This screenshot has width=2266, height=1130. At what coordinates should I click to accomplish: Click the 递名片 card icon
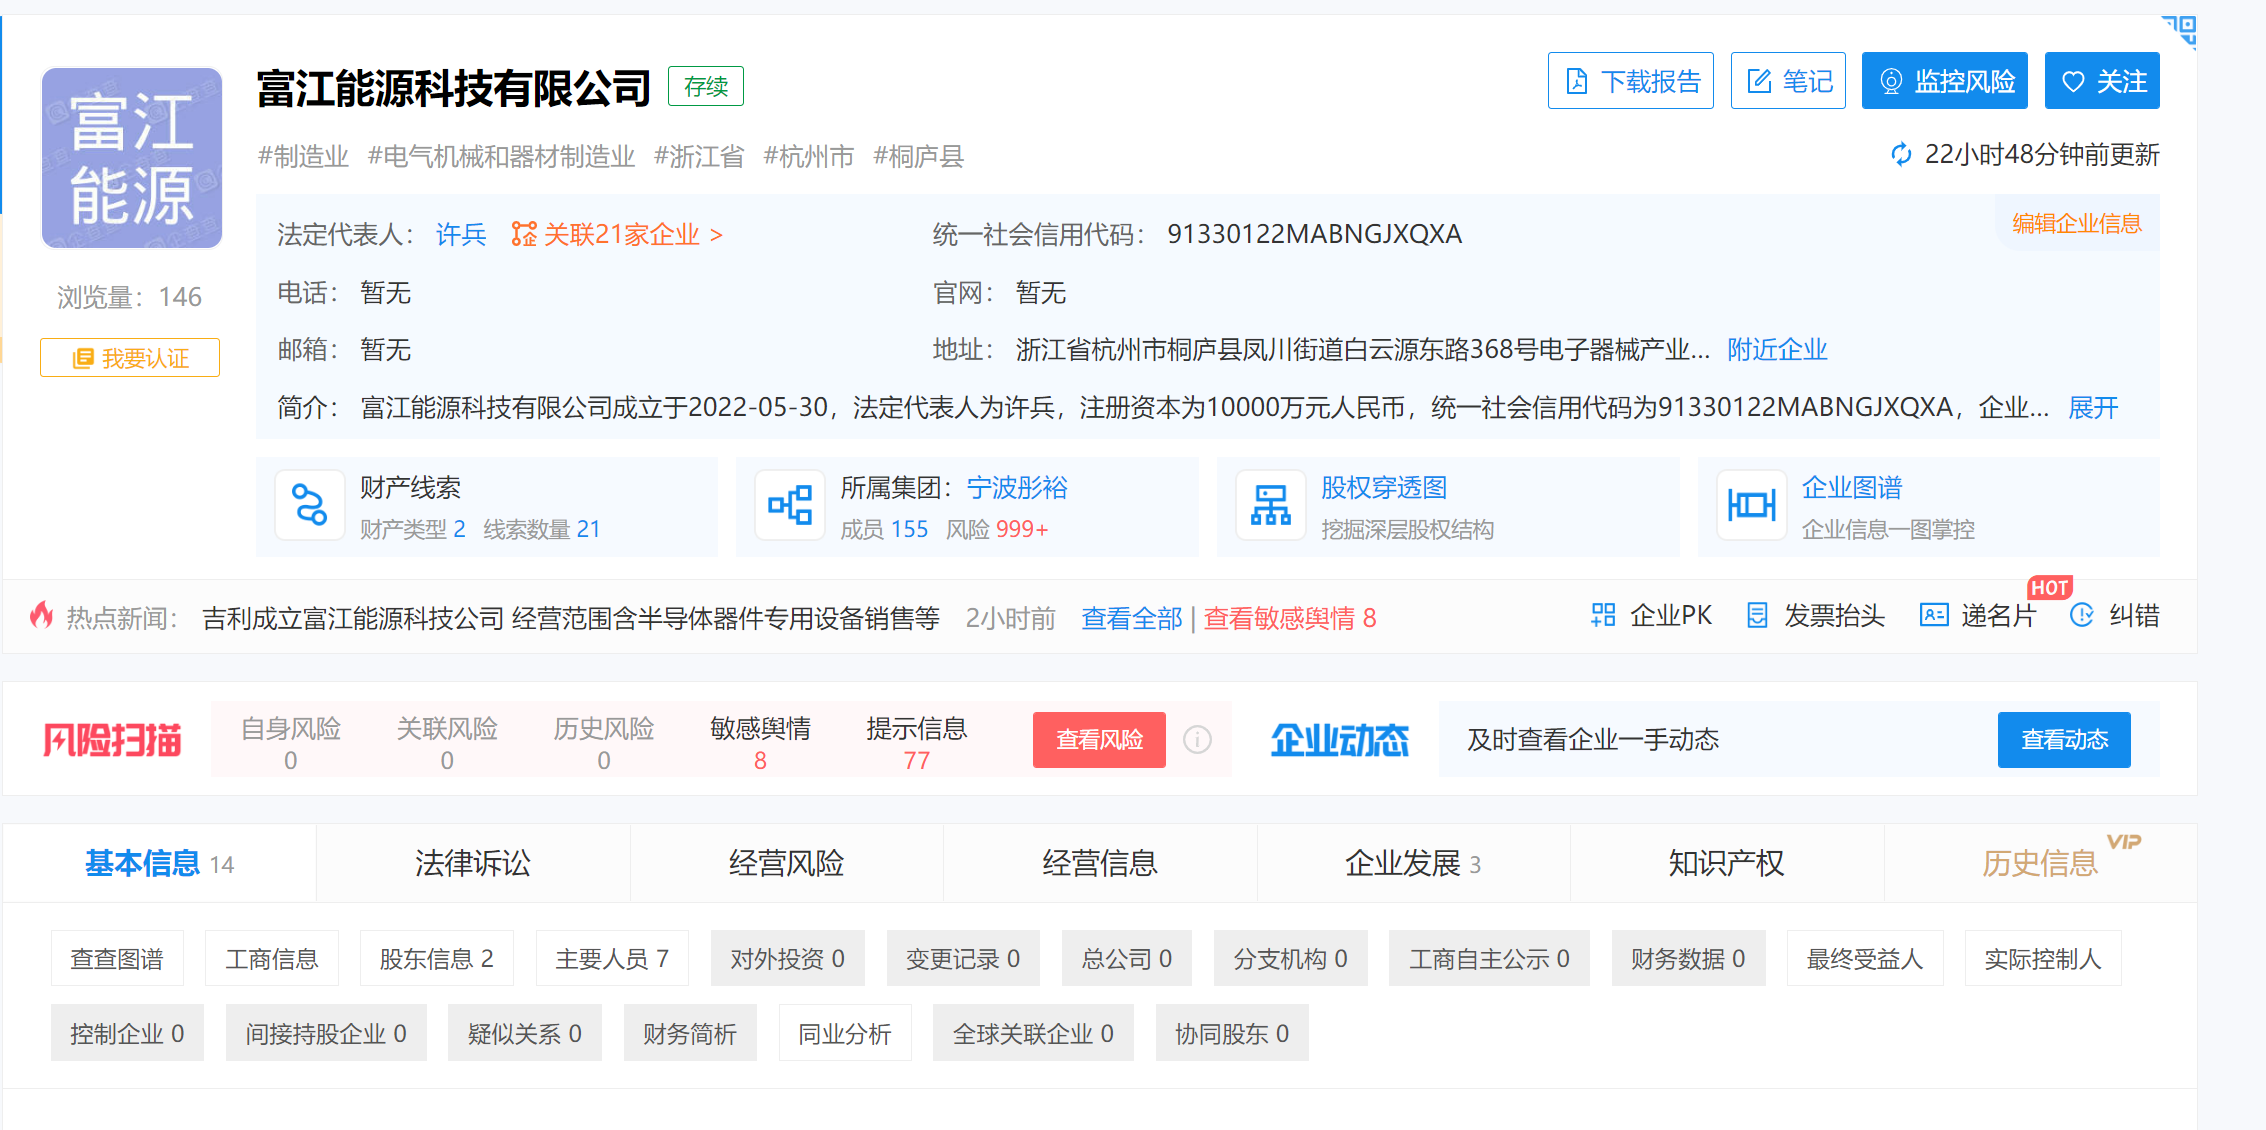tap(1934, 615)
